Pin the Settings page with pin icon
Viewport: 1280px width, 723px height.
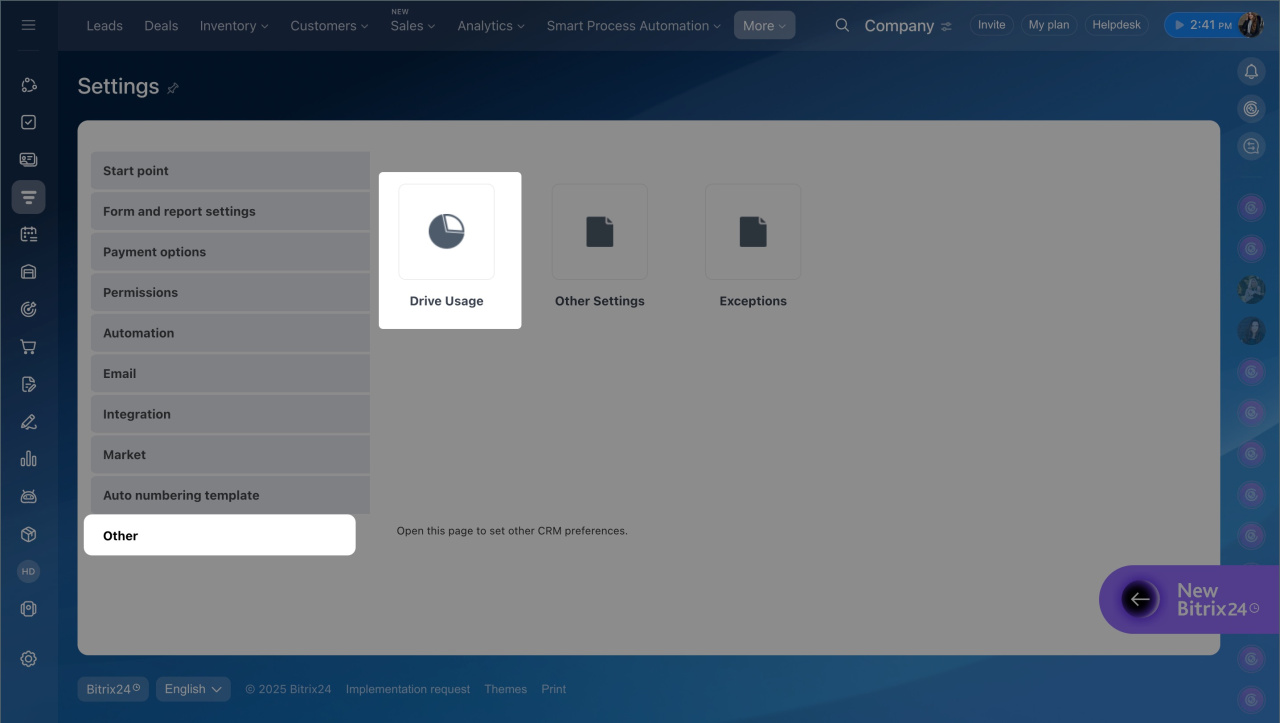pyautogui.click(x=173, y=88)
